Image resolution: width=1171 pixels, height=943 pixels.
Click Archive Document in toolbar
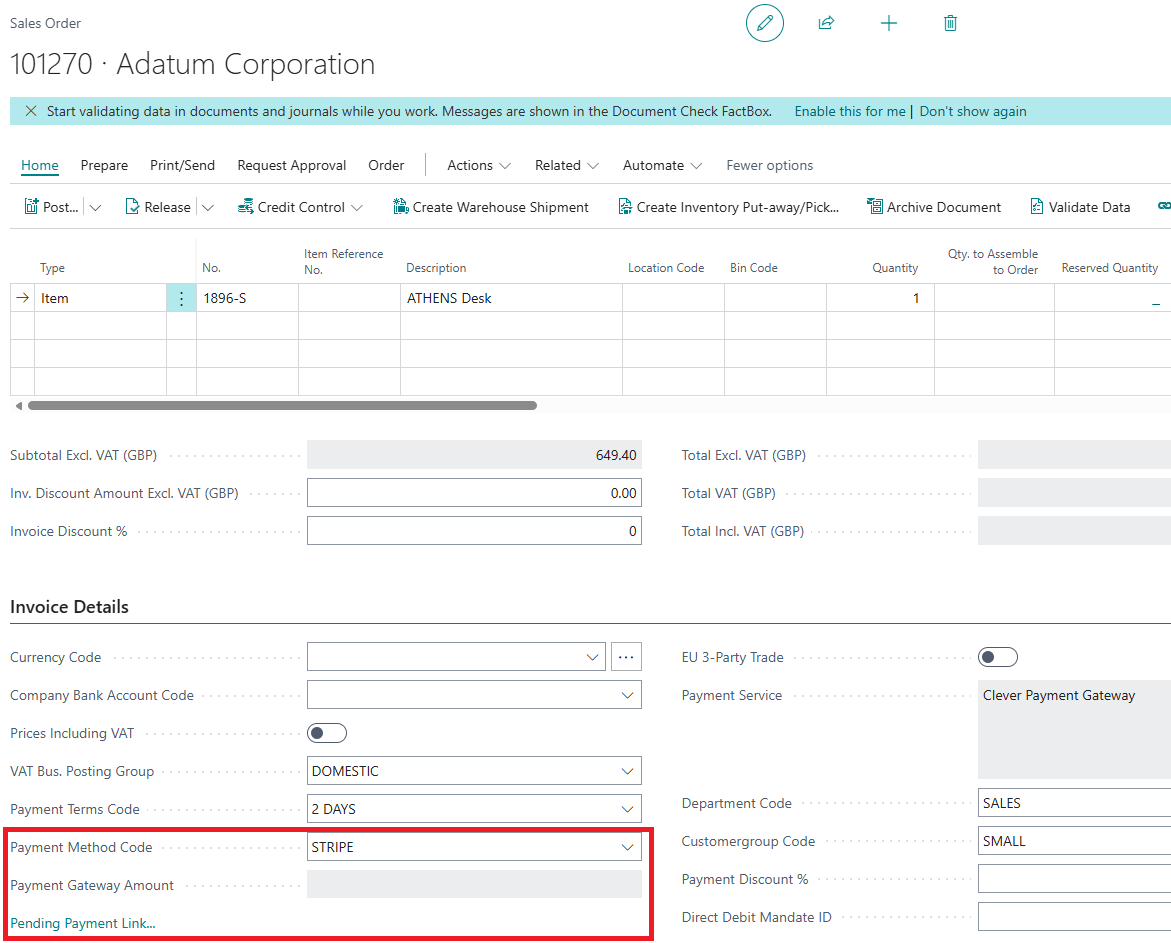point(933,207)
